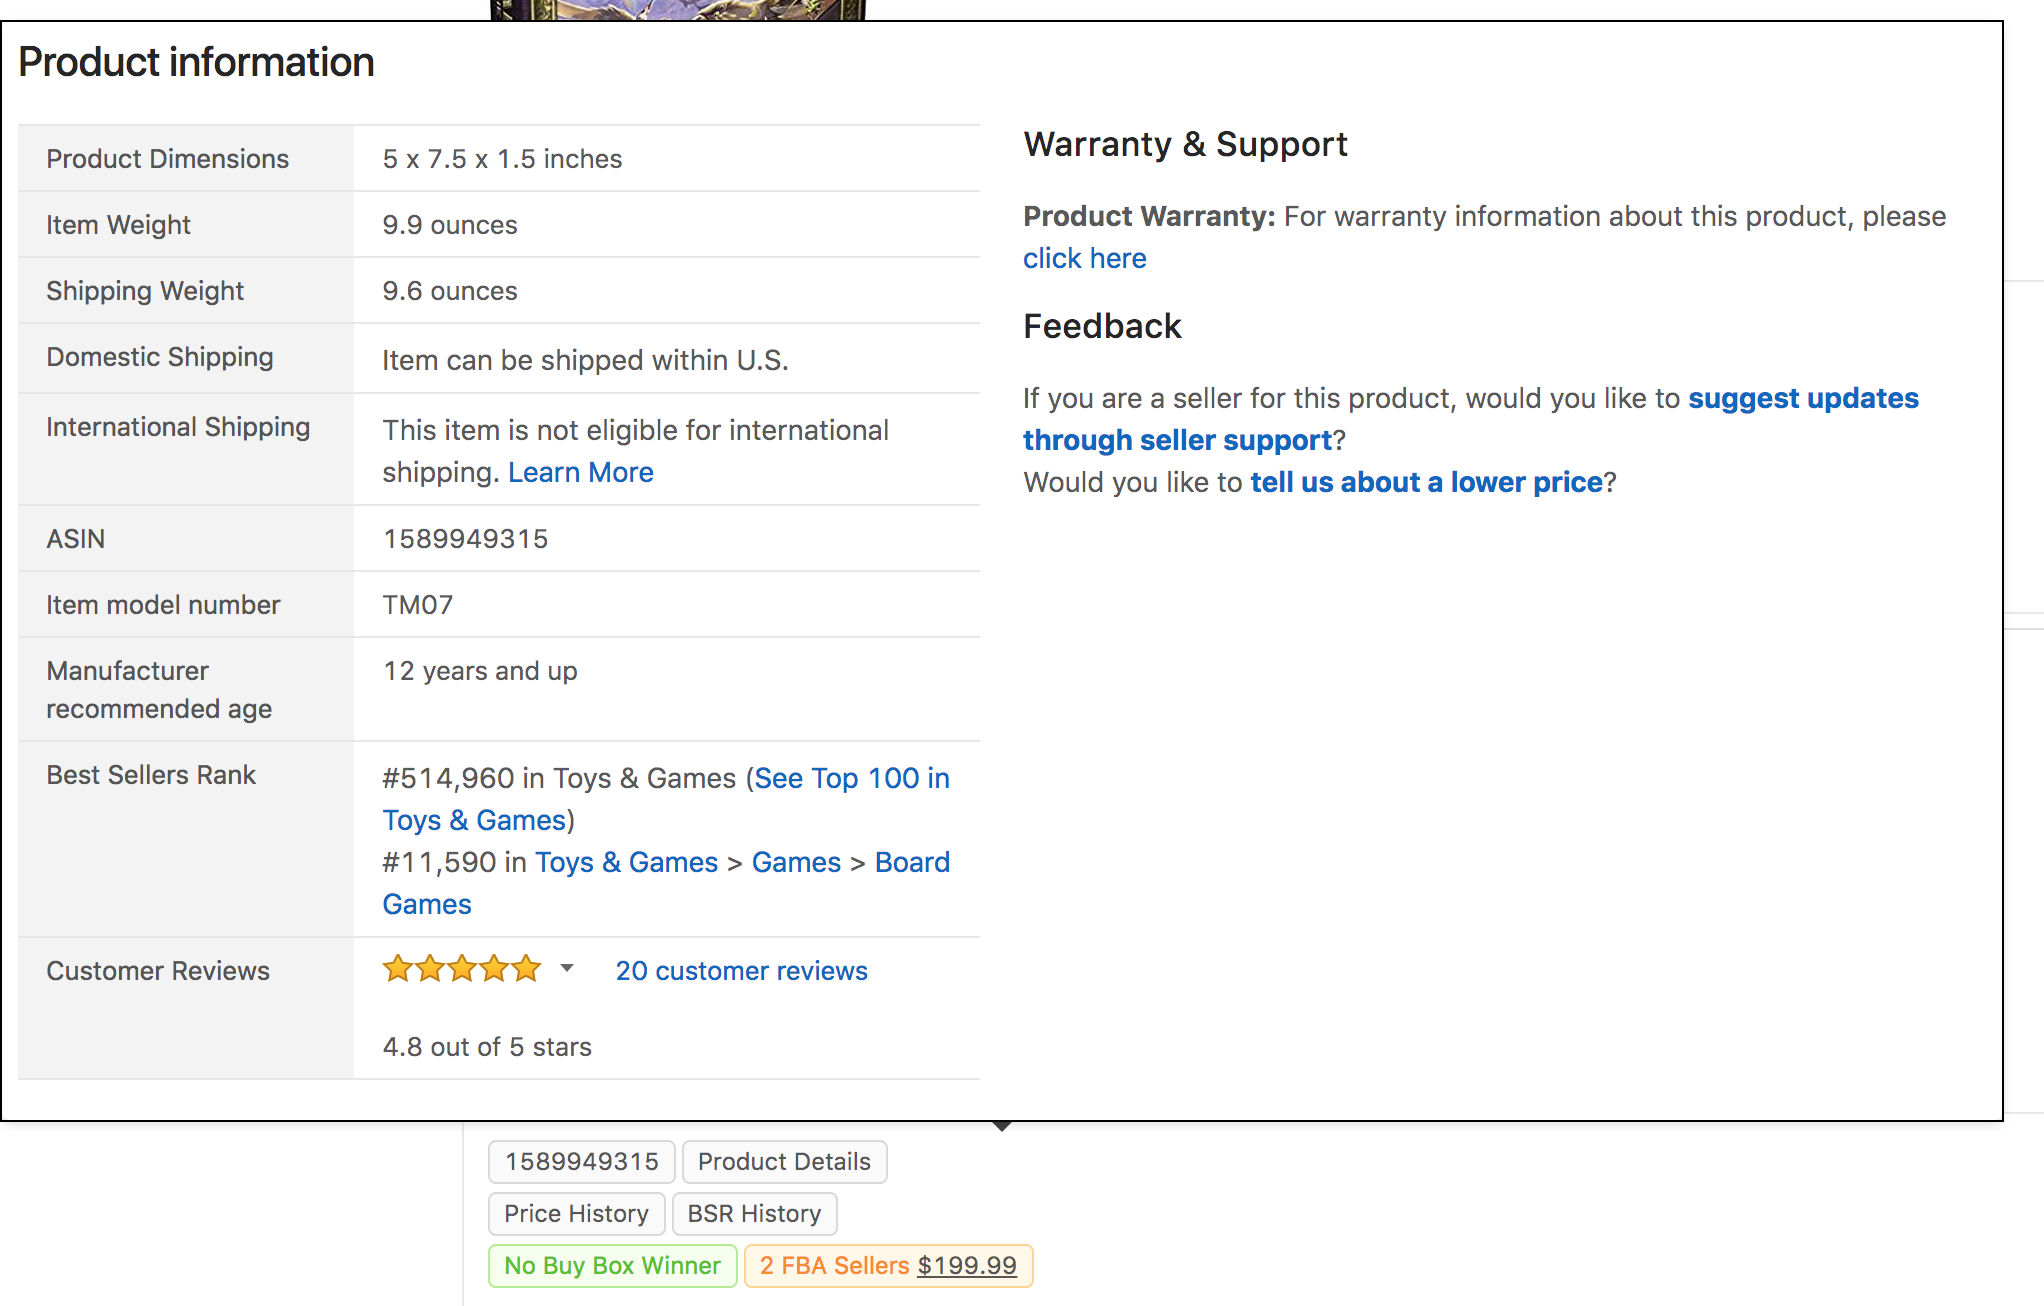Open See Top 100 in Toys & Games
Viewport: 2044px width, 1306px height.
click(666, 799)
